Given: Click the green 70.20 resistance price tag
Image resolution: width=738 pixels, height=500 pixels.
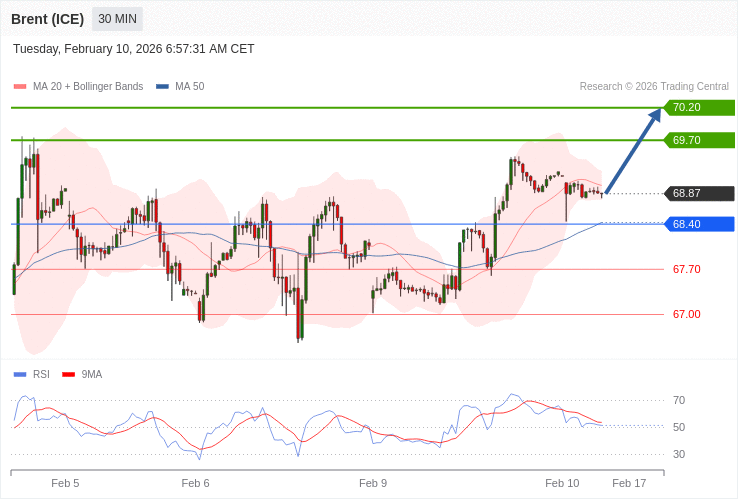Looking at the screenshot, I should click(x=698, y=107).
